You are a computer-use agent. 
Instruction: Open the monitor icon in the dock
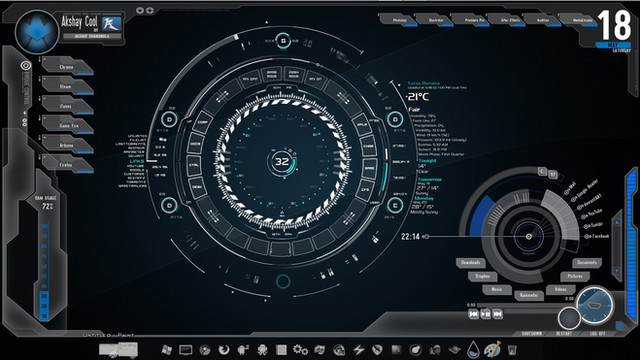pyautogui.click(x=186, y=350)
